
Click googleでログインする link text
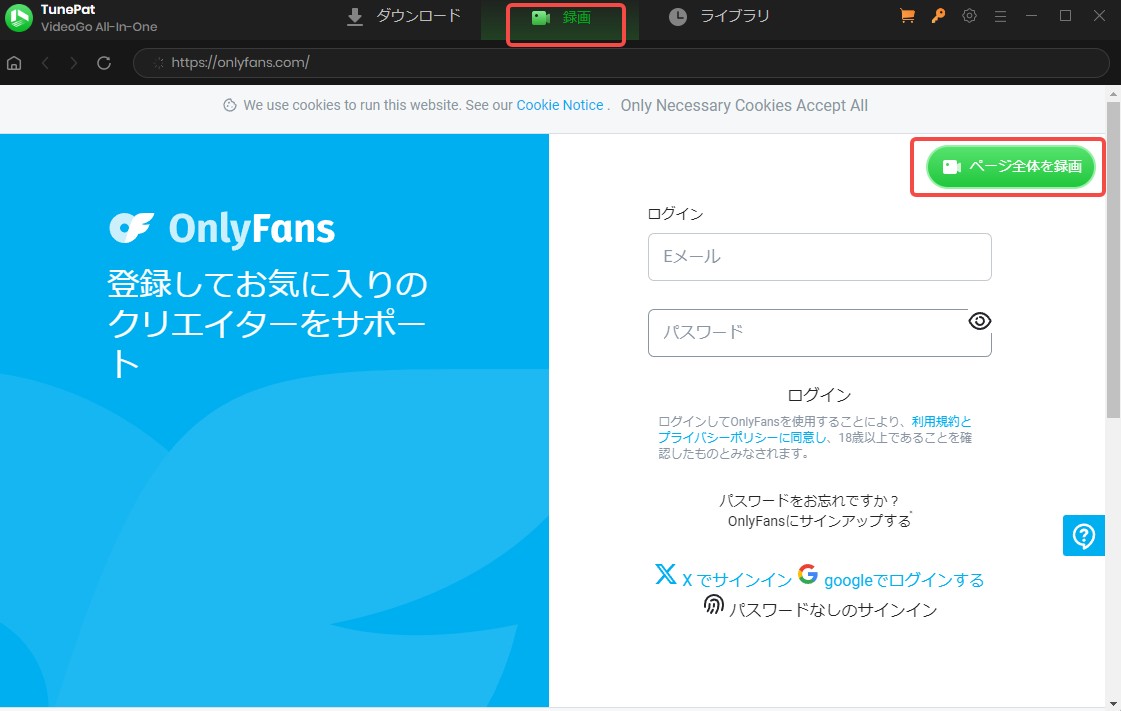[904, 580]
